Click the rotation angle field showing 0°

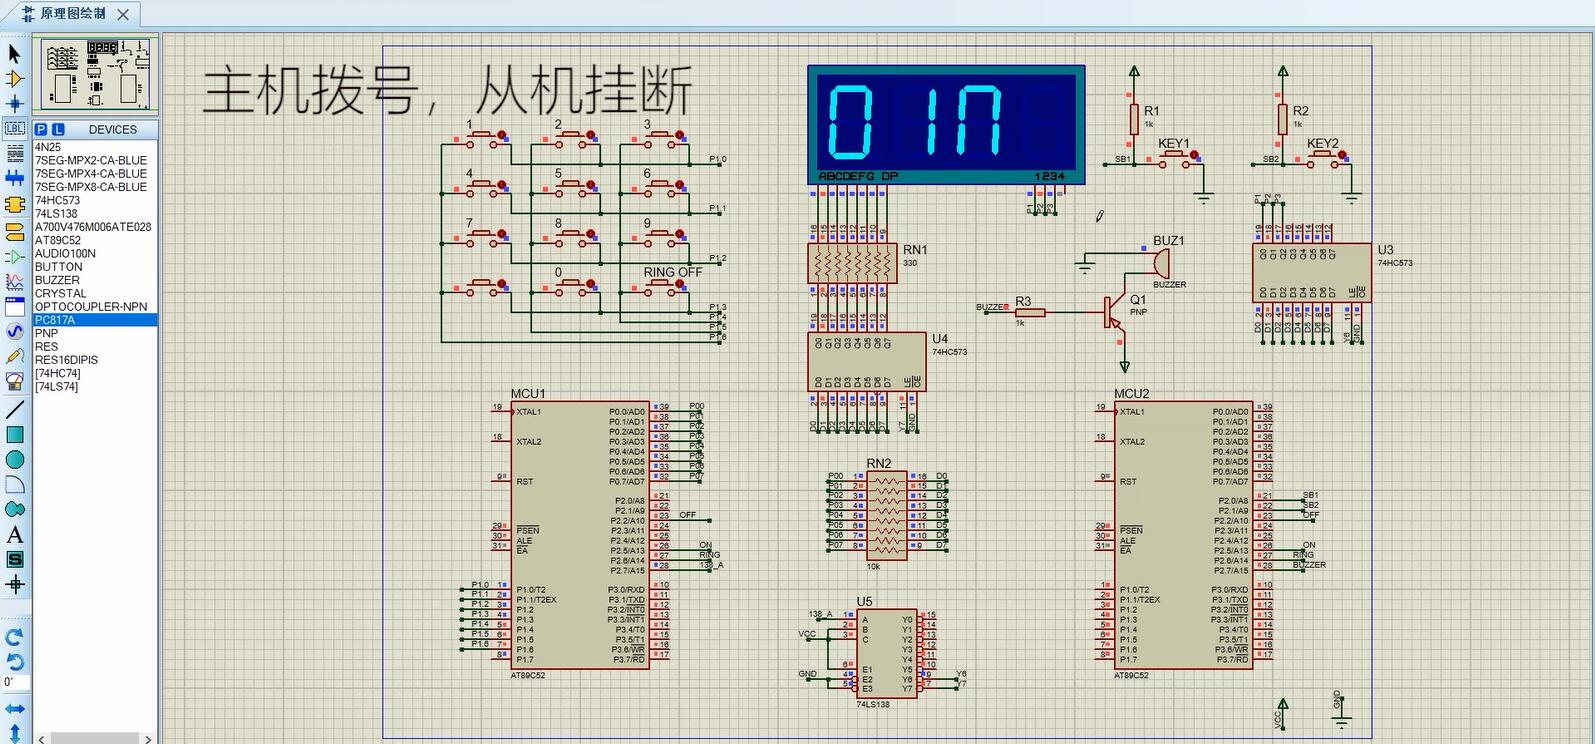(15, 683)
